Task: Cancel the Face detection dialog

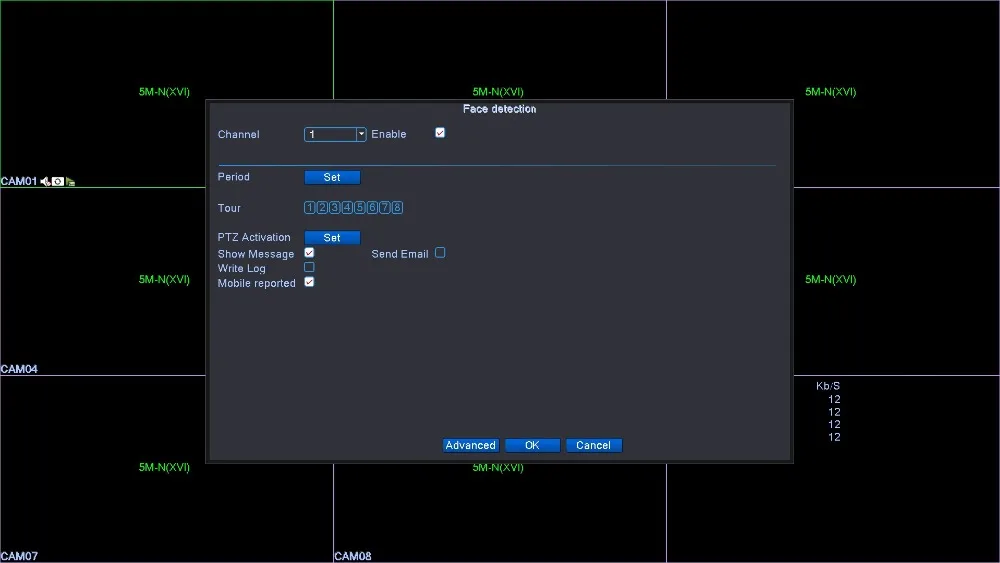Action: click(594, 445)
